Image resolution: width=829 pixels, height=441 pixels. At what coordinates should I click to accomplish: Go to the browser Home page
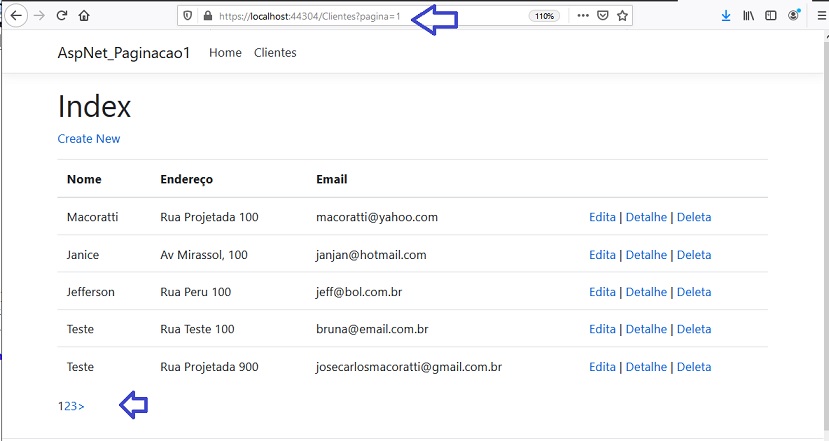point(84,15)
